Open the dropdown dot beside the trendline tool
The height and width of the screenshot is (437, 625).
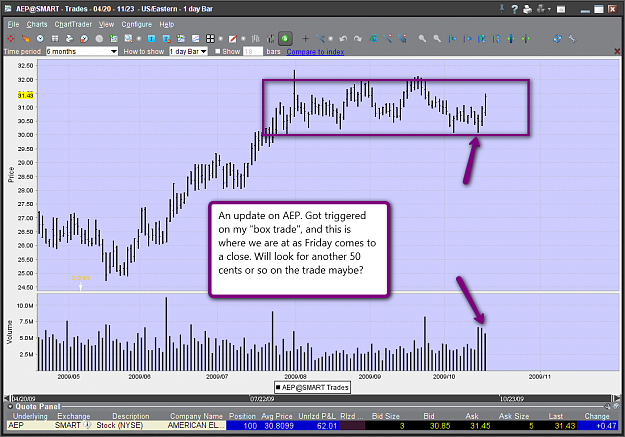click(x=330, y=39)
